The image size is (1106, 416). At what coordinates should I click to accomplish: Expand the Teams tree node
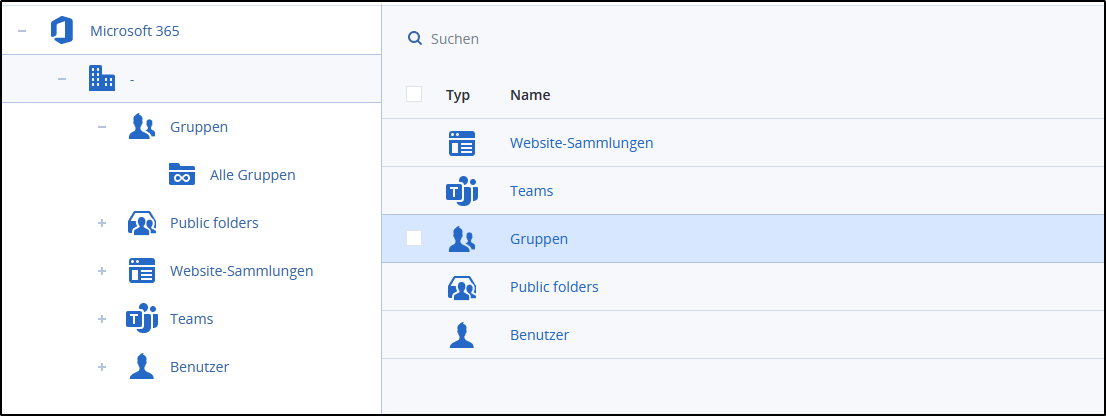pos(102,319)
